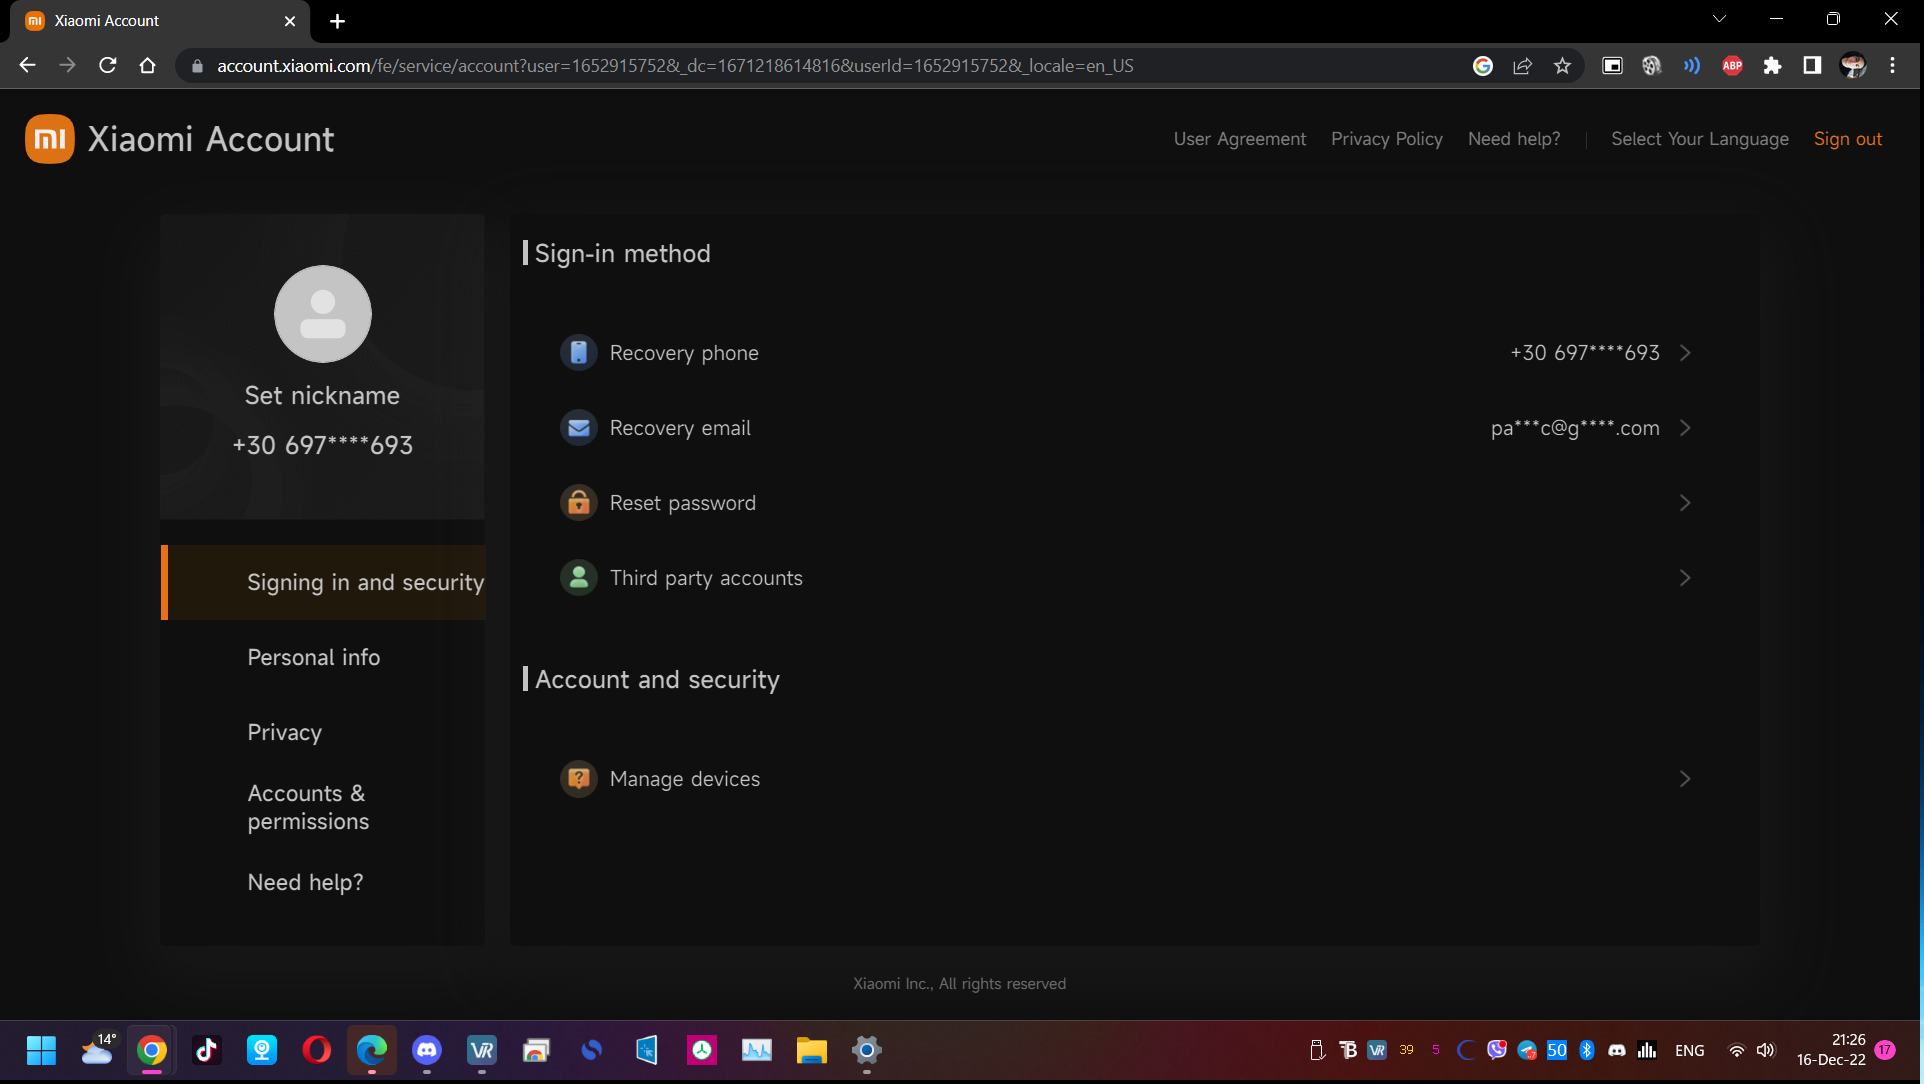Open Accounts & permissions section

(308, 807)
